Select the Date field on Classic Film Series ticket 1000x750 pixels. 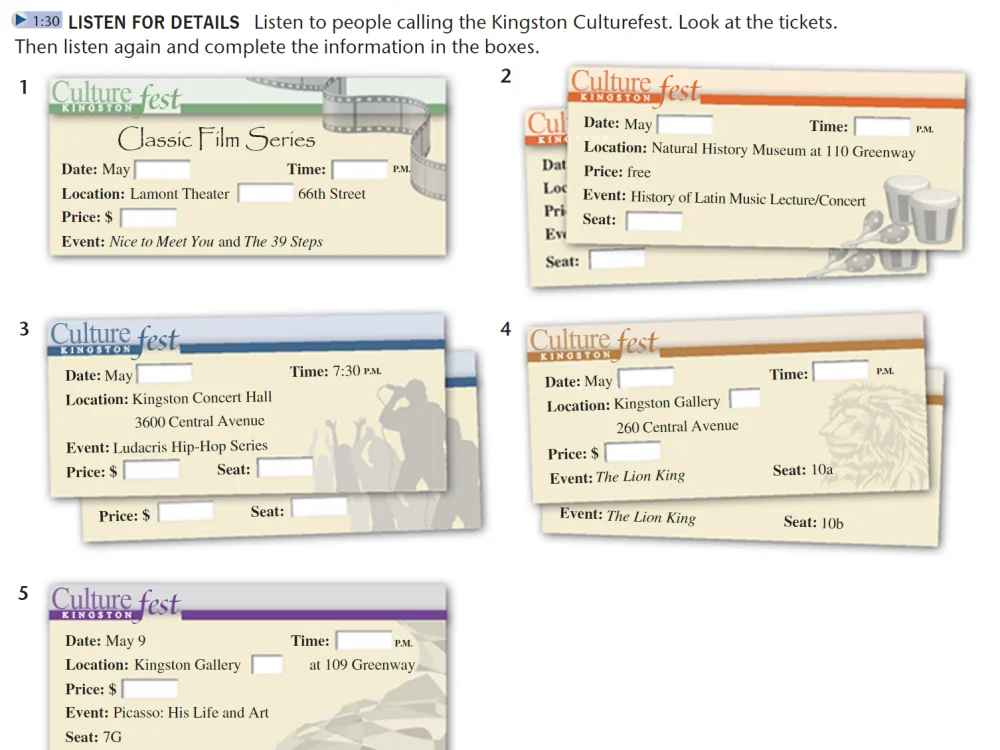[x=162, y=170]
